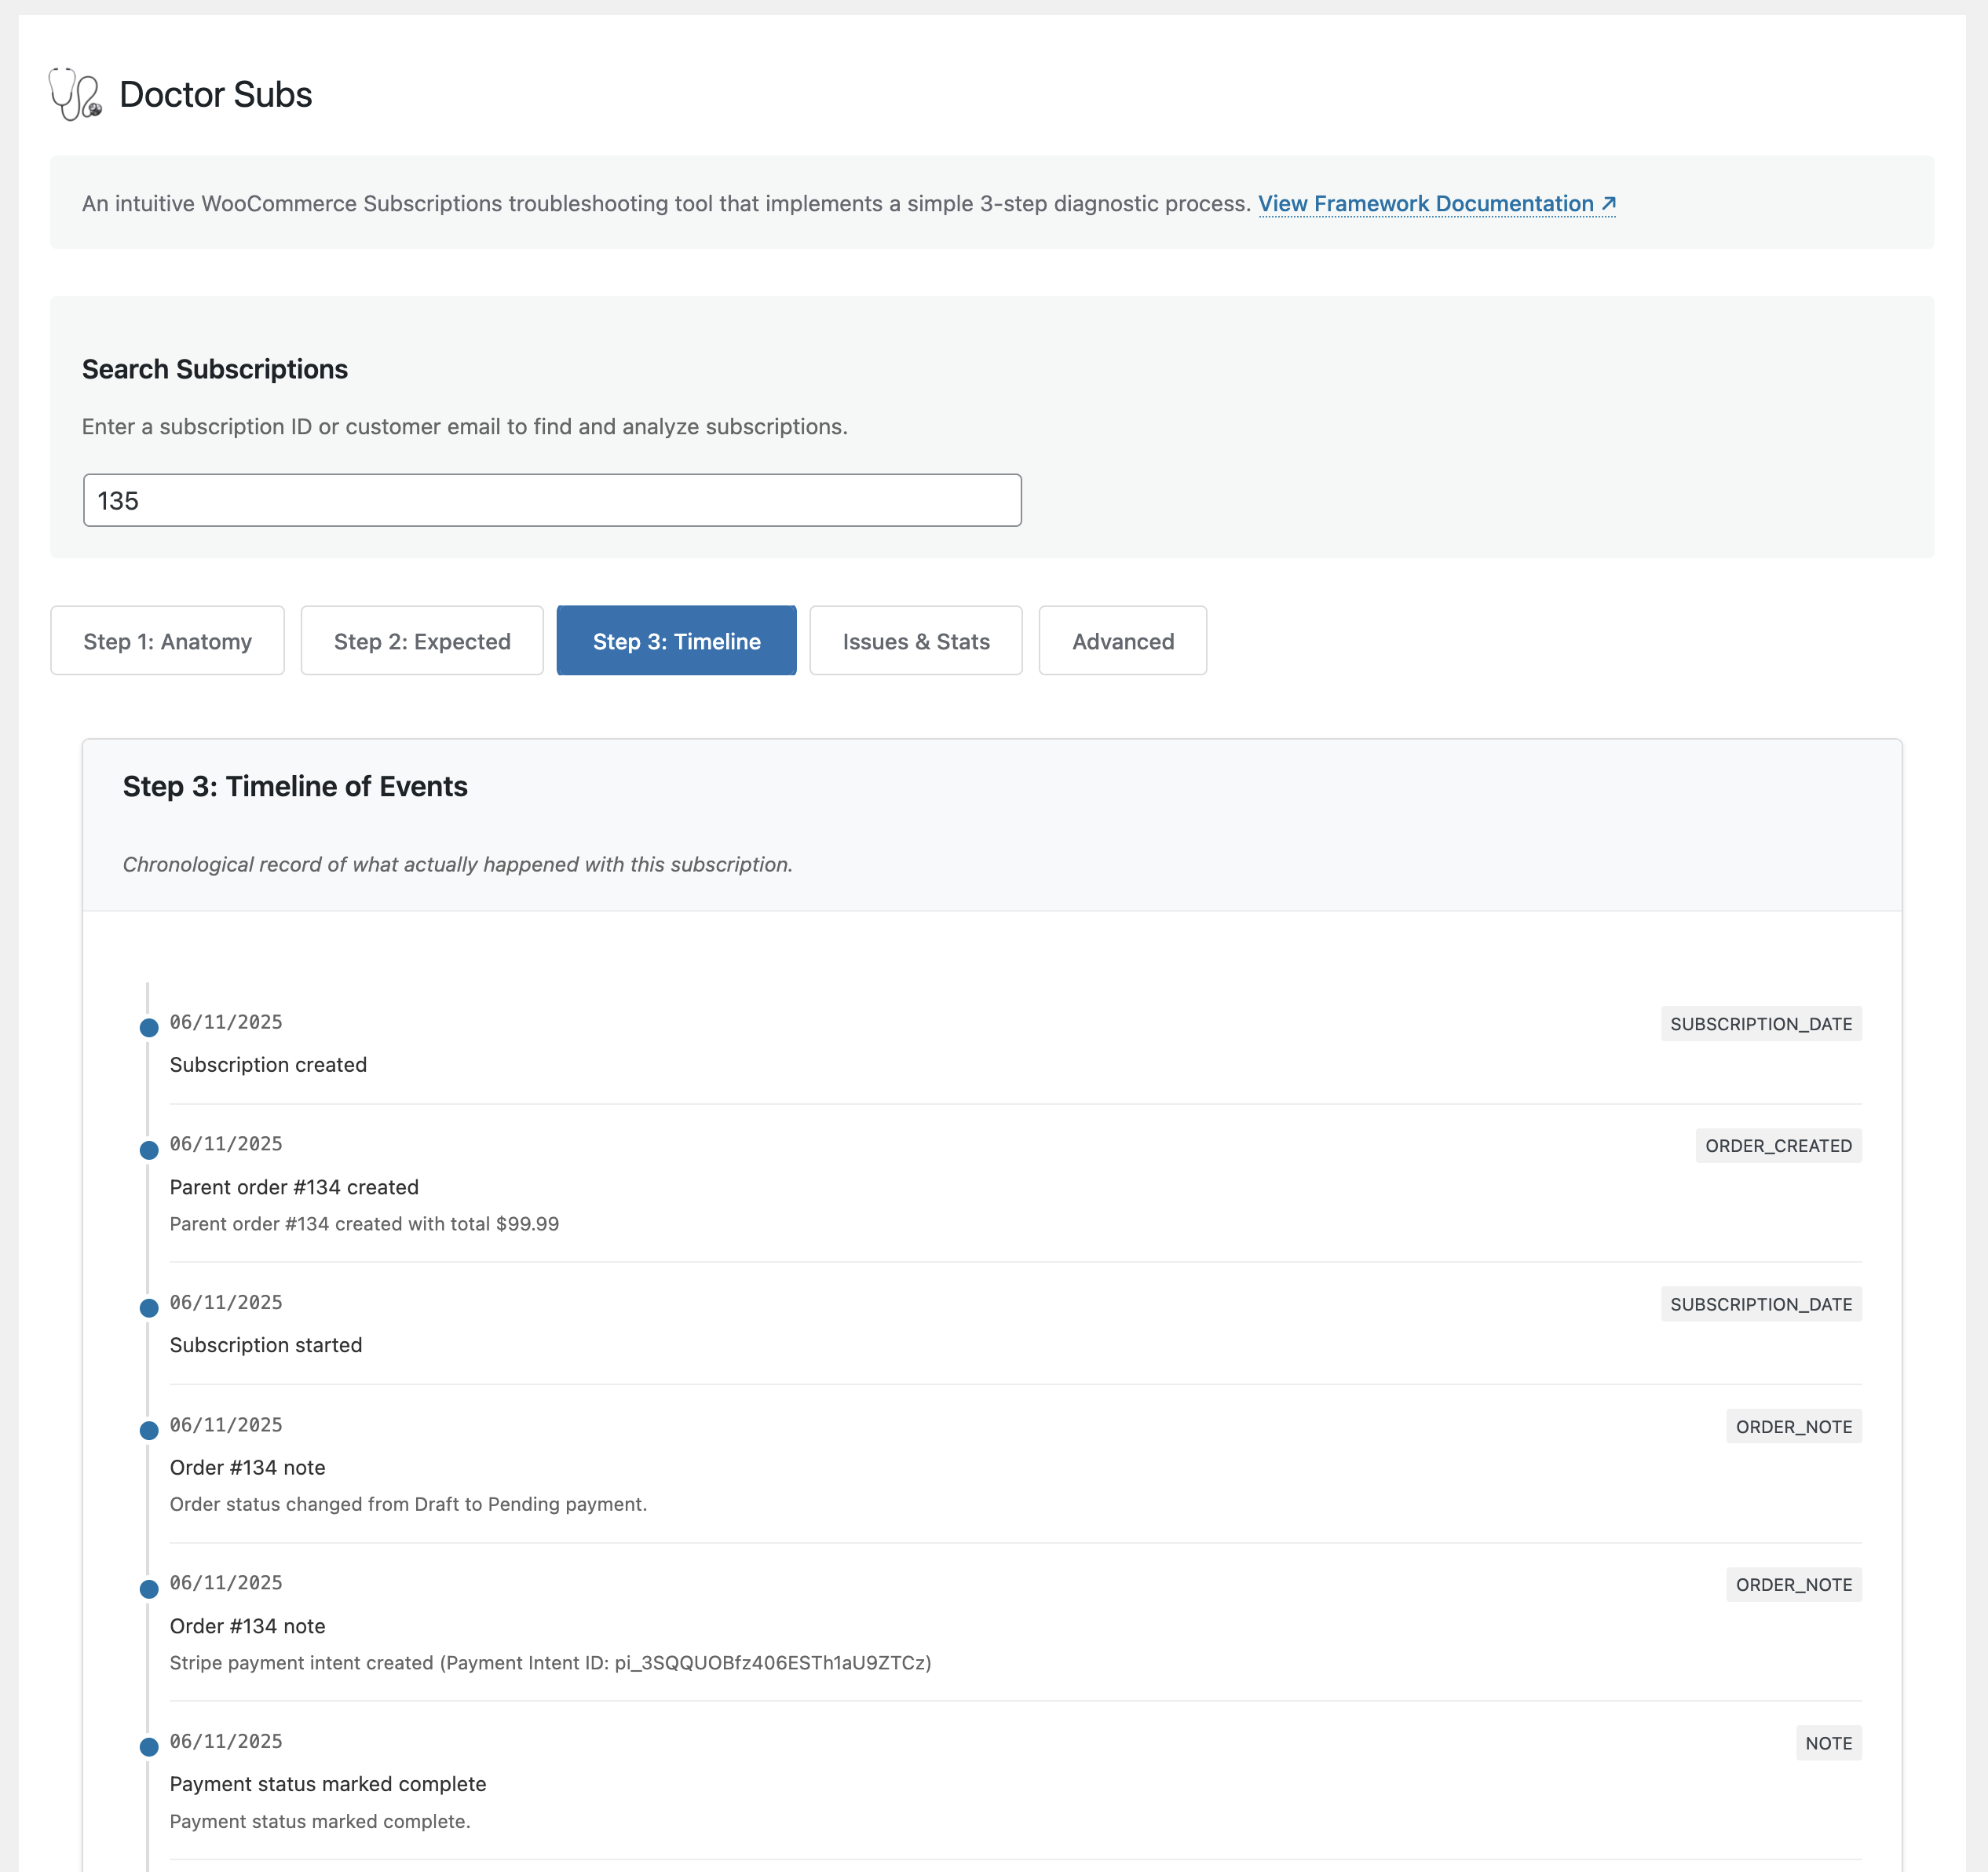This screenshot has height=1872, width=1988.
Task: Click the subscription search input field
Action: (x=552, y=500)
